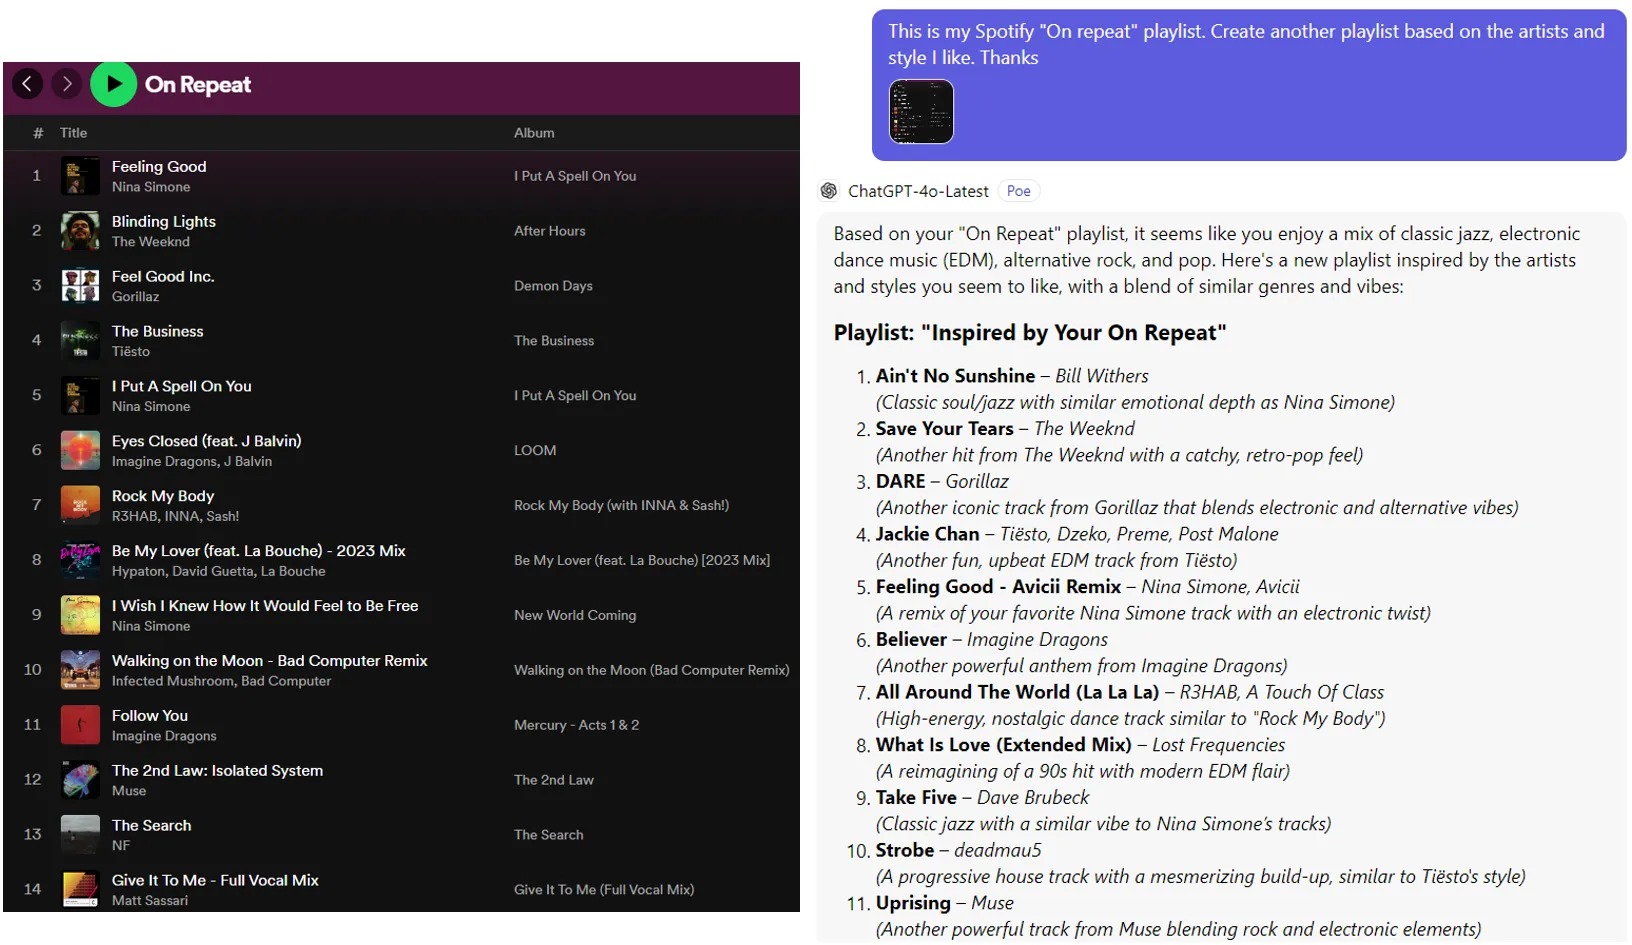The image size is (1632, 945).
Task: Click the Poe badge
Action: 1019,191
